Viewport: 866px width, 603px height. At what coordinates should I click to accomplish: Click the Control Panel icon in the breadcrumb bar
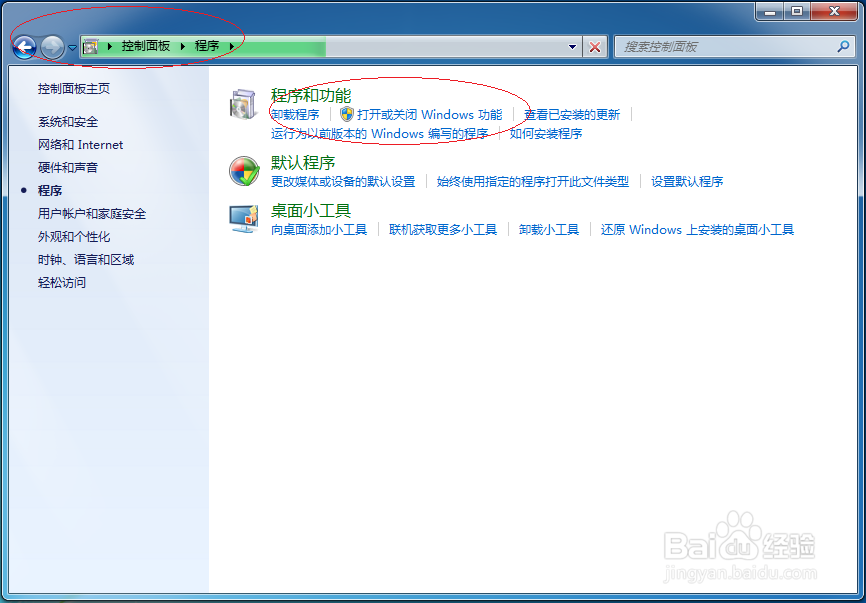93,45
